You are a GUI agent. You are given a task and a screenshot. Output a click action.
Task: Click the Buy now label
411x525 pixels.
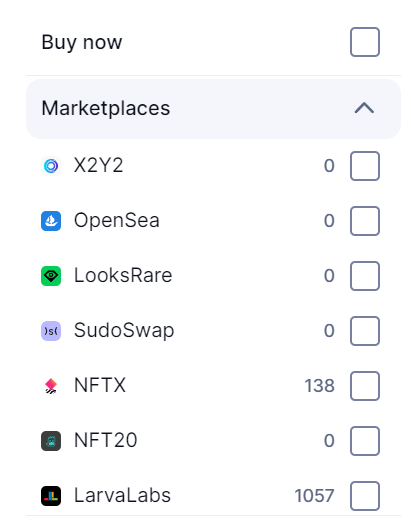pyautogui.click(x=82, y=43)
